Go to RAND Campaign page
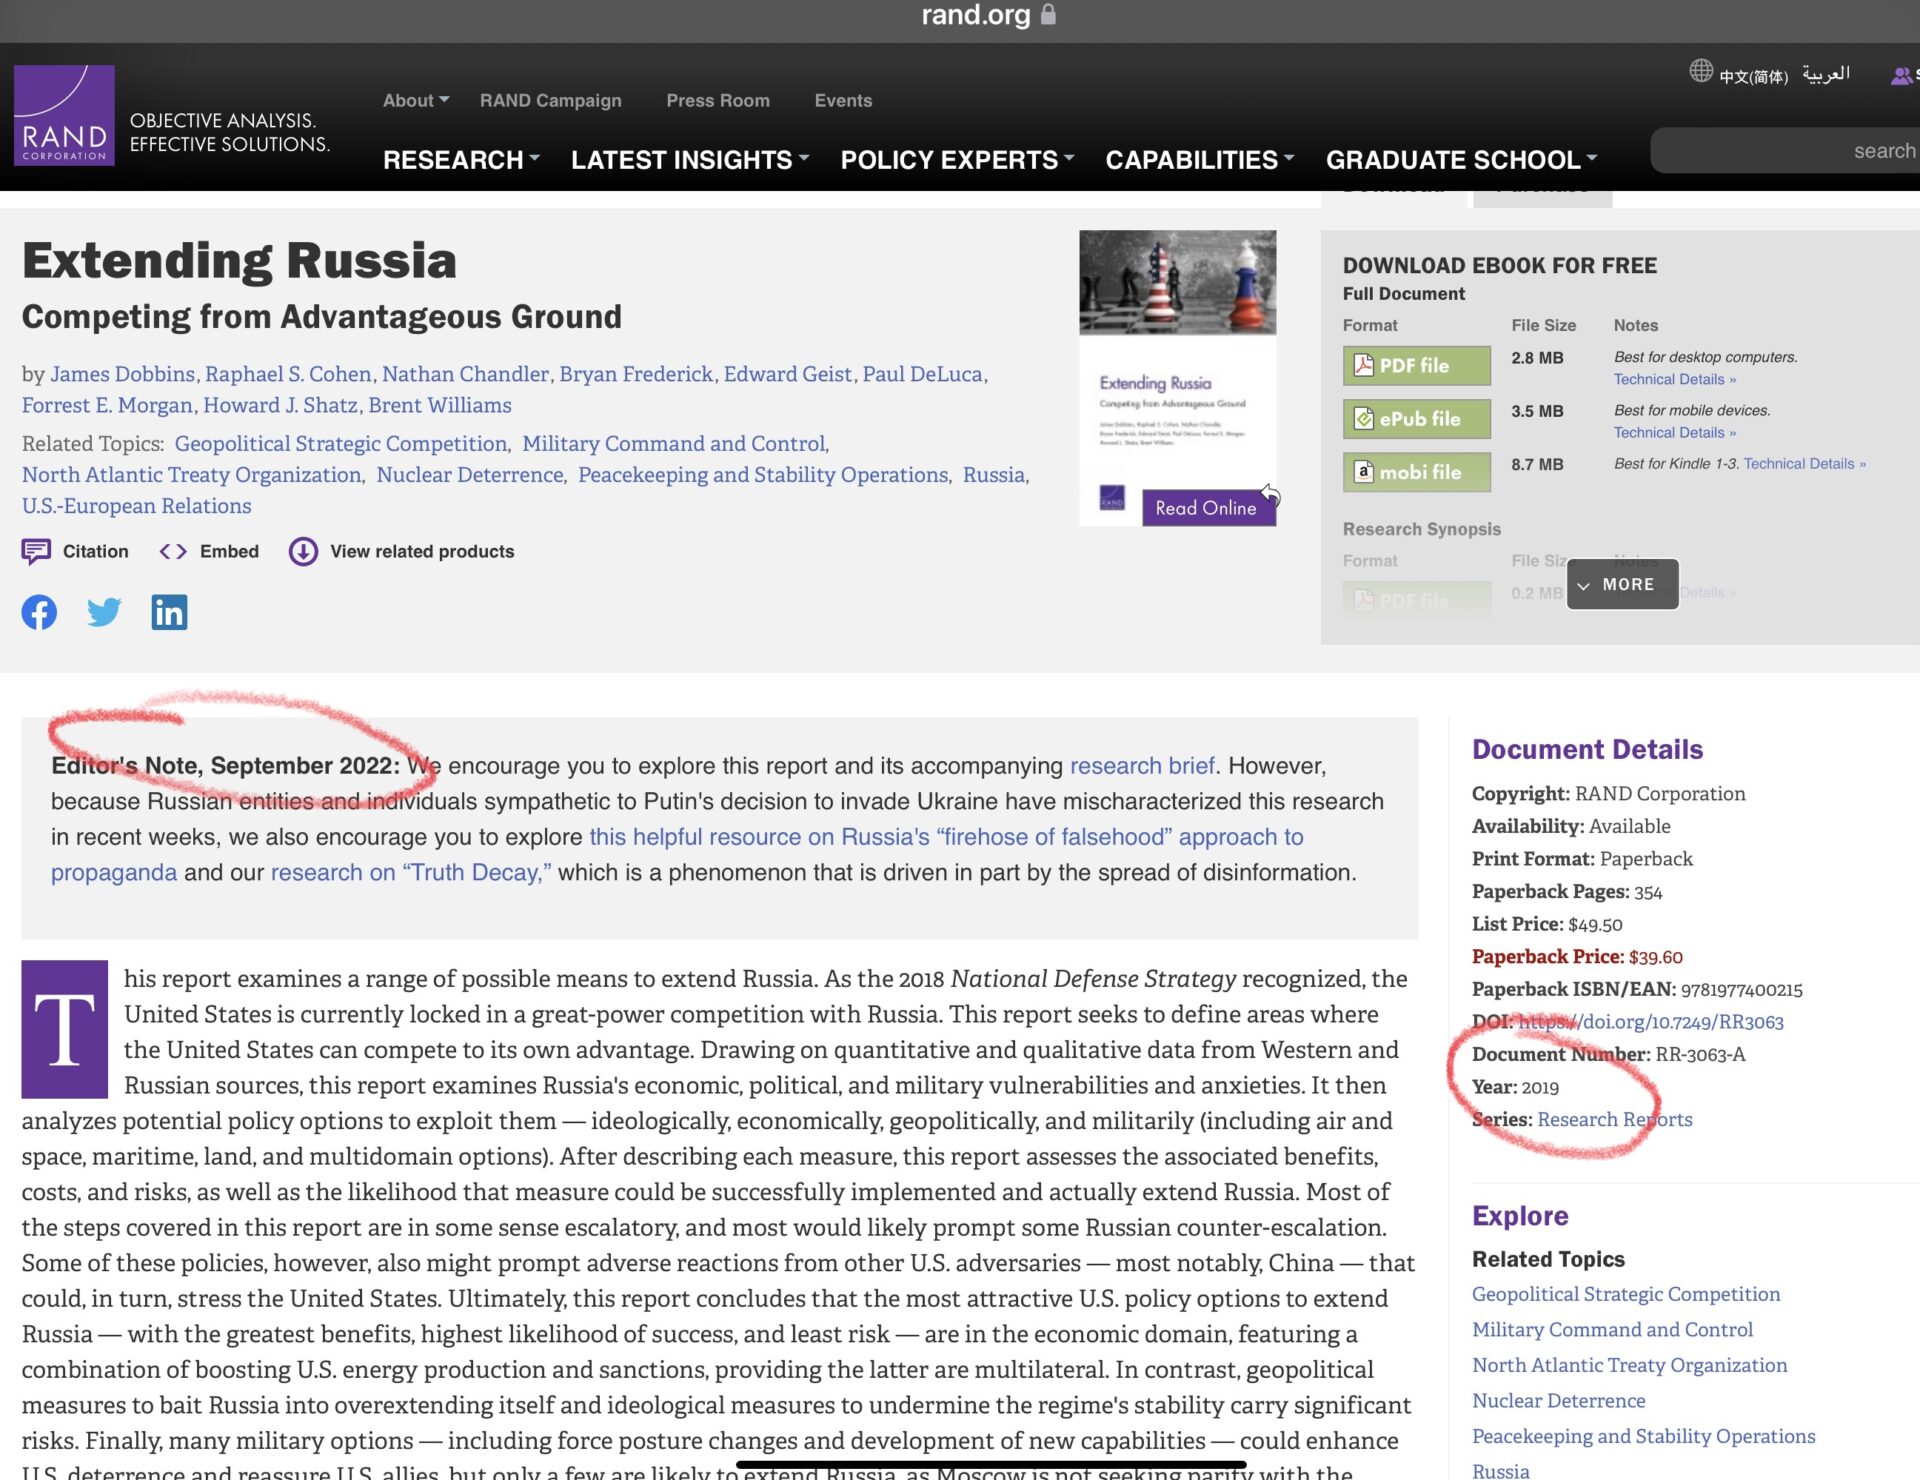The height and width of the screenshot is (1480, 1920). coord(551,101)
